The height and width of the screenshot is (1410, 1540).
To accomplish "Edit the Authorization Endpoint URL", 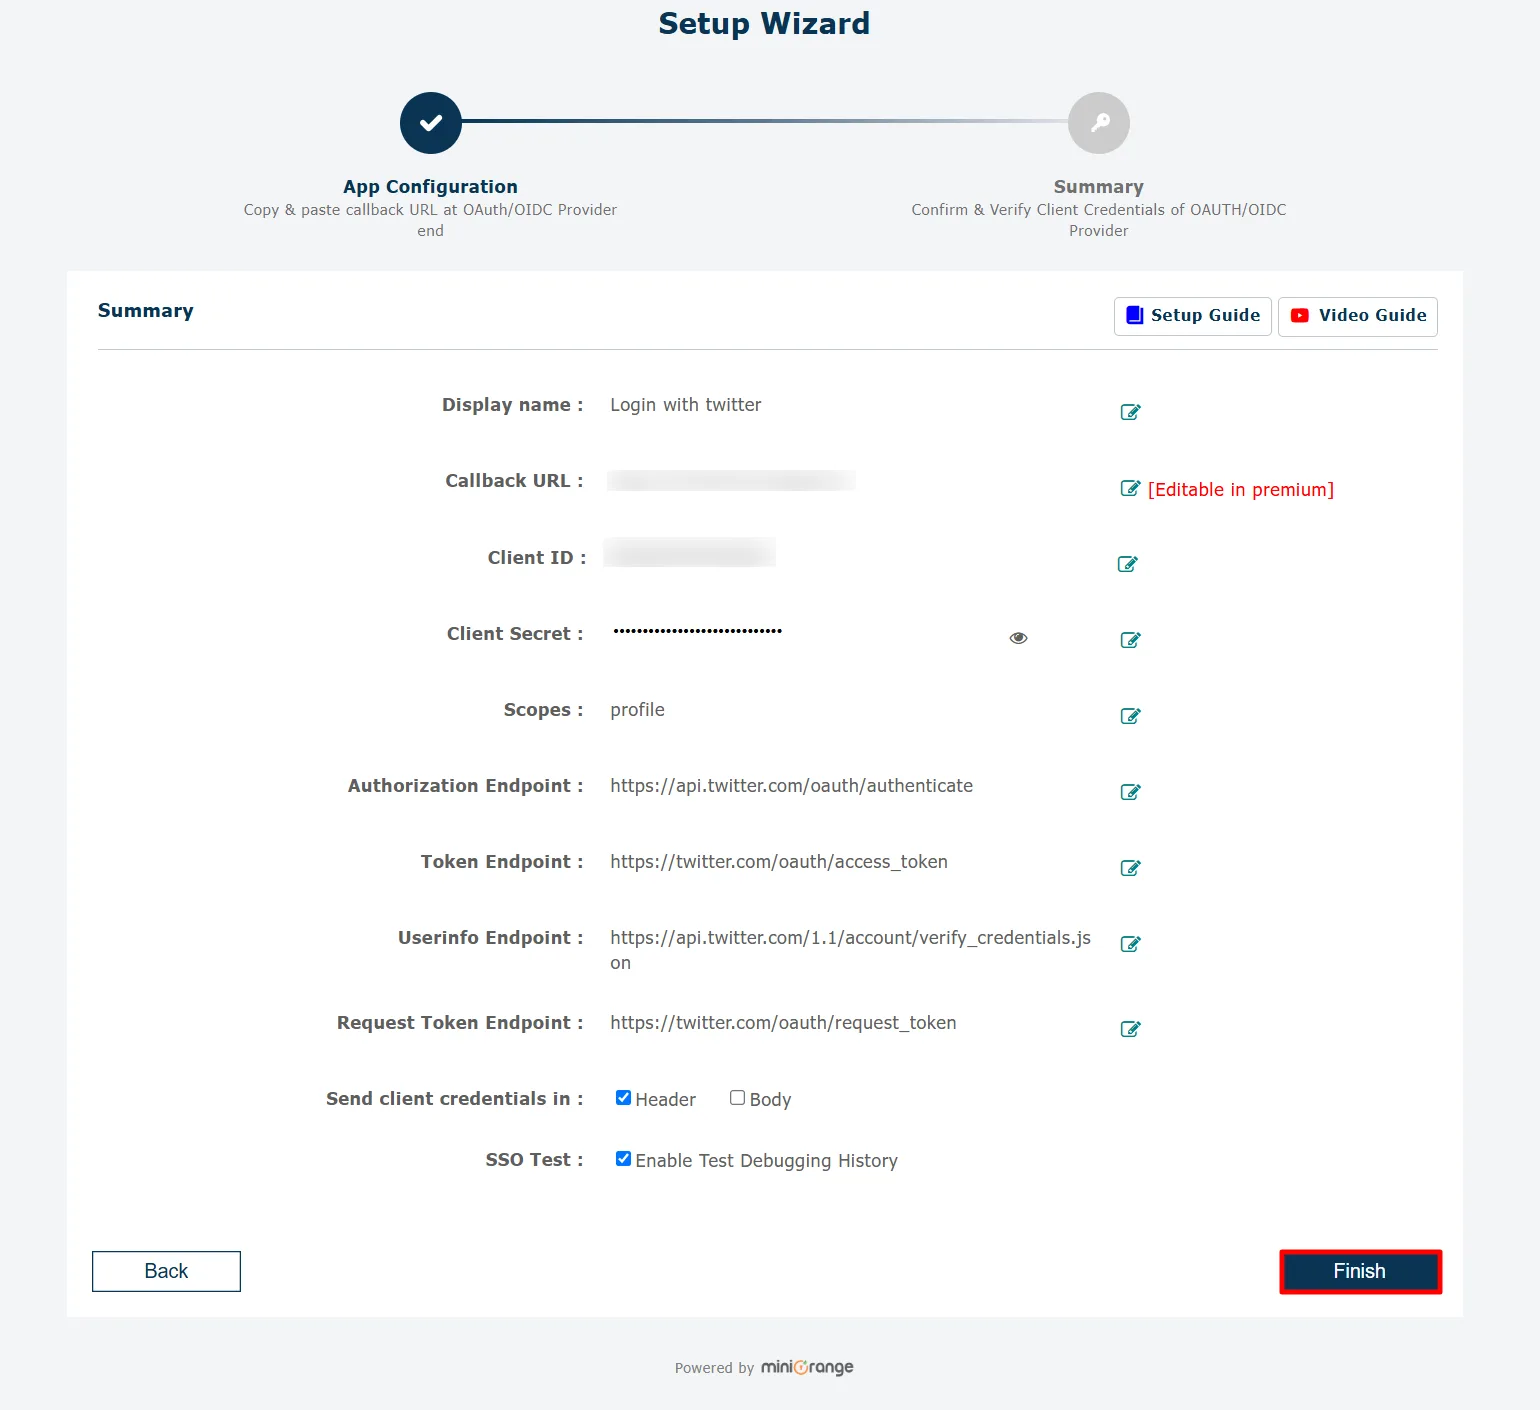I will 1130,792.
